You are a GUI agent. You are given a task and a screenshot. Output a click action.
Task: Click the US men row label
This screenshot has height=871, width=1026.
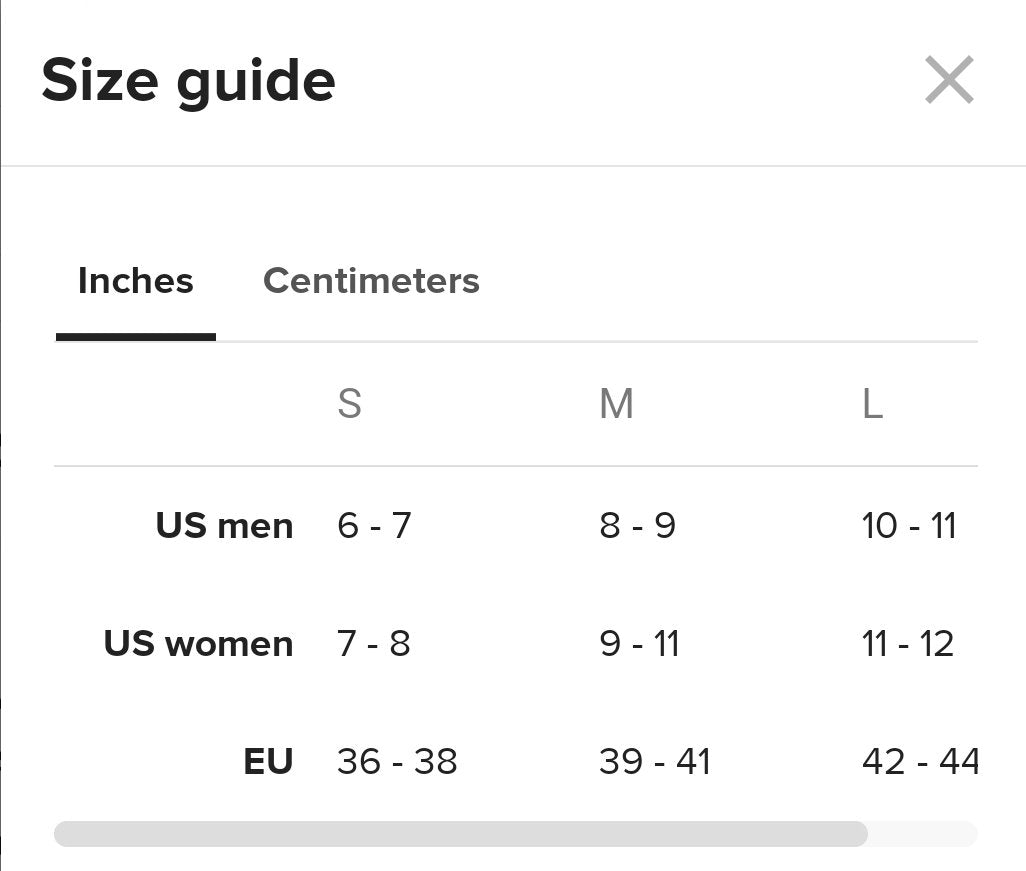(224, 525)
